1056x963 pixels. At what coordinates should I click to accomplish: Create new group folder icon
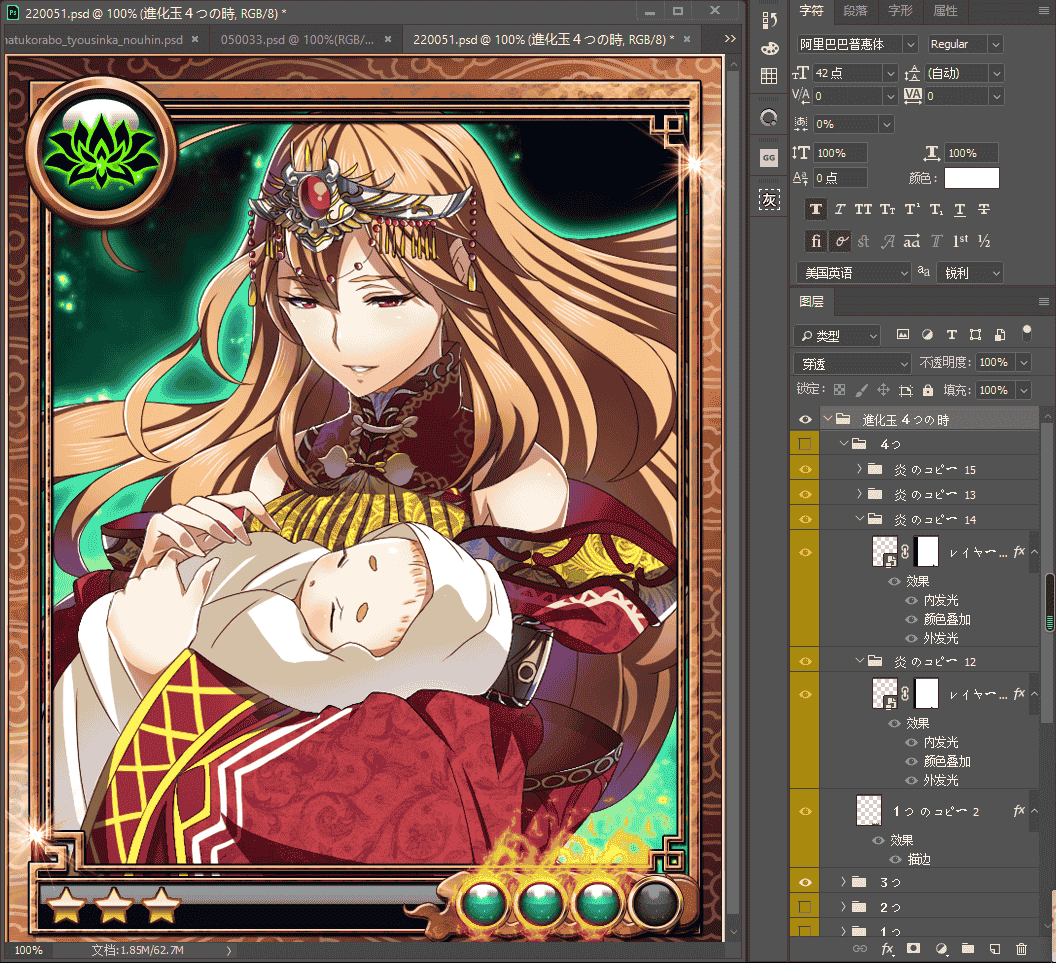(x=968, y=949)
